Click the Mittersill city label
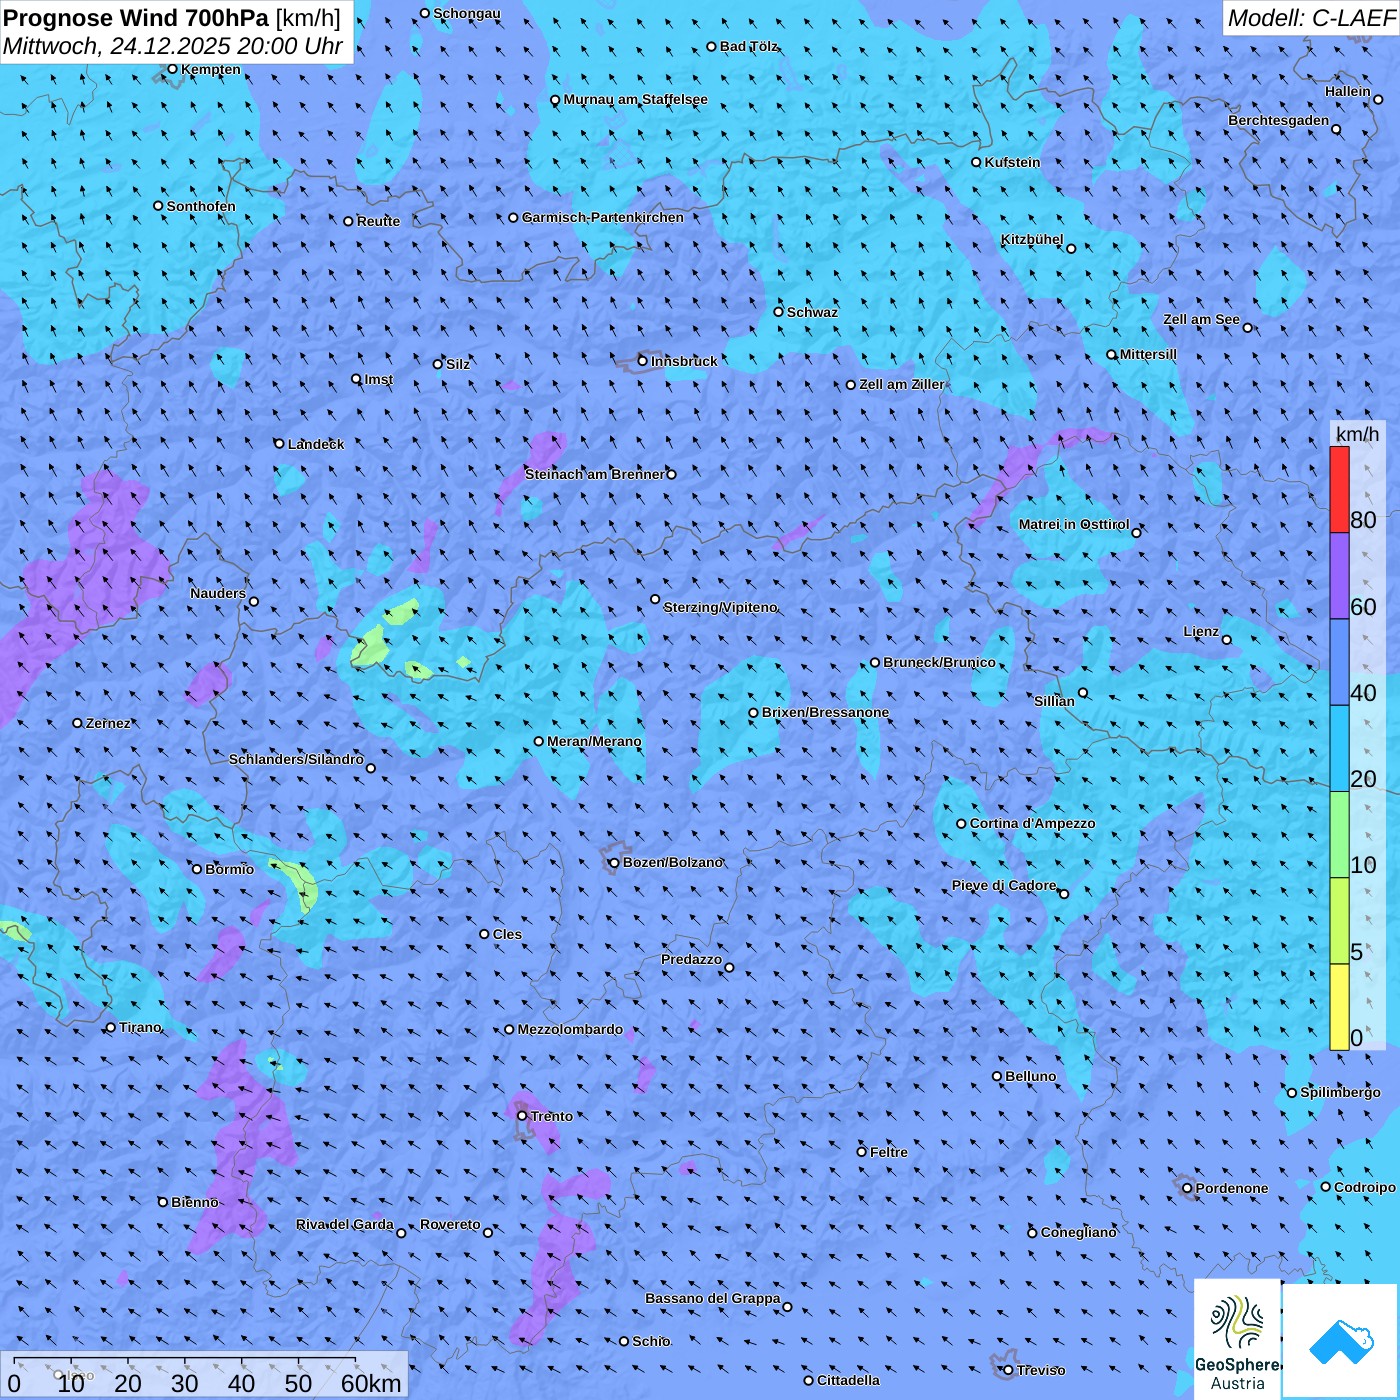This screenshot has height=1400, width=1400. point(1148,354)
